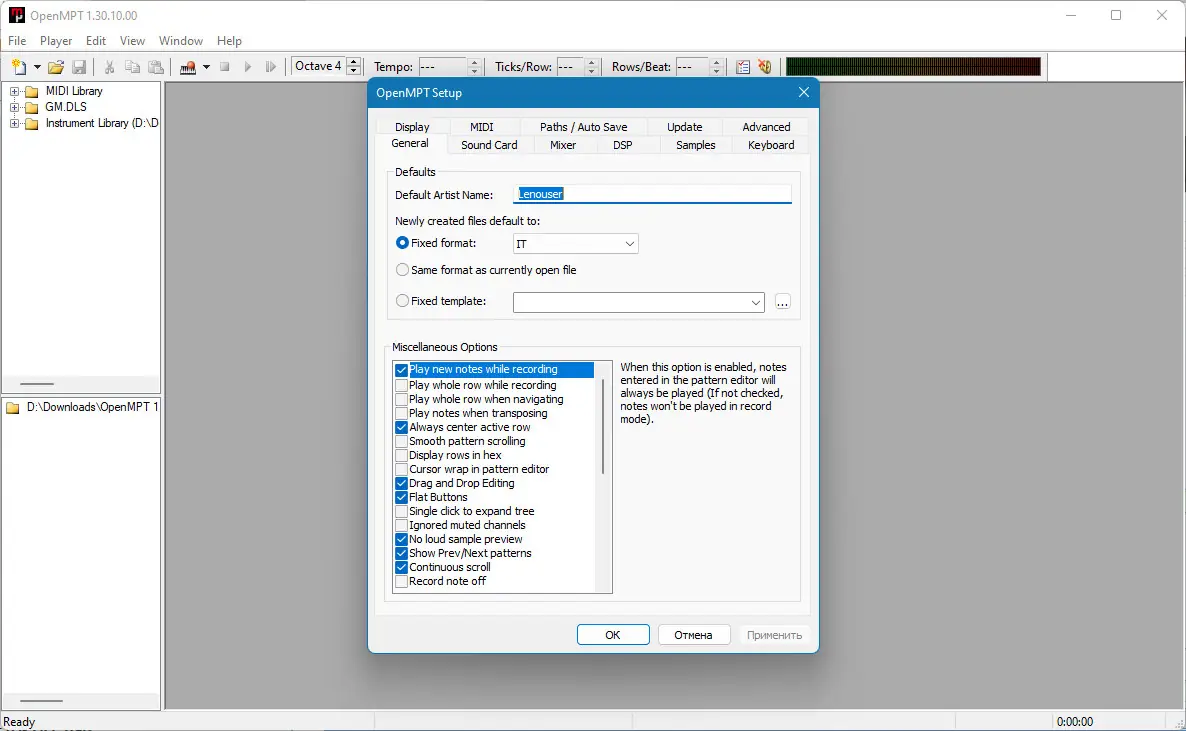Open the Fixed template dropdown
This screenshot has width=1186, height=731.
(x=638, y=302)
